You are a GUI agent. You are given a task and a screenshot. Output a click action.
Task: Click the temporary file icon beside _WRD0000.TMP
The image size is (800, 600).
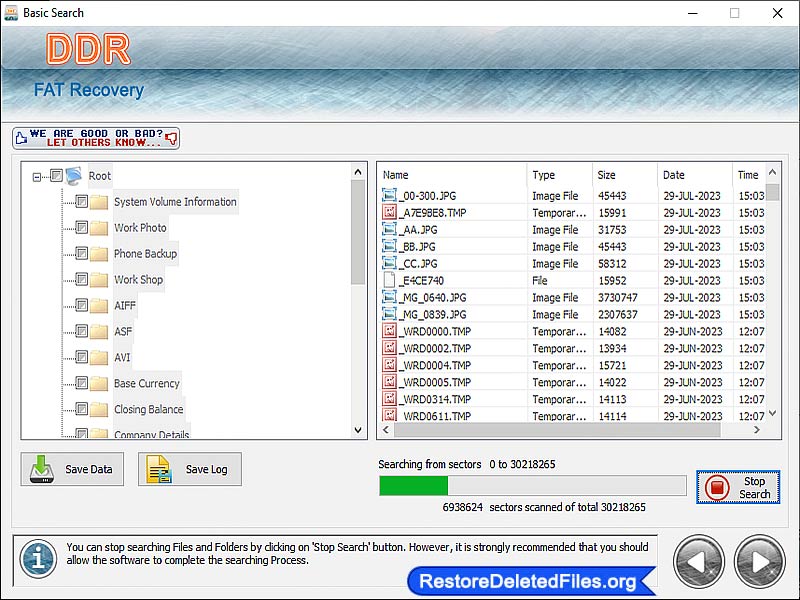390,331
